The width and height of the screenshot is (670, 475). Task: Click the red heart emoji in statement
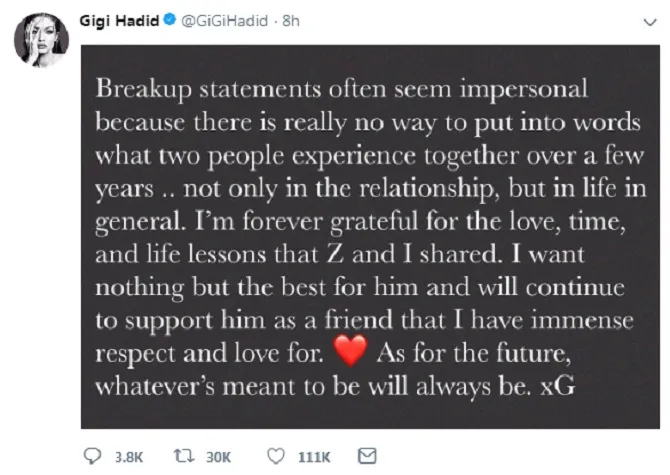coord(347,353)
